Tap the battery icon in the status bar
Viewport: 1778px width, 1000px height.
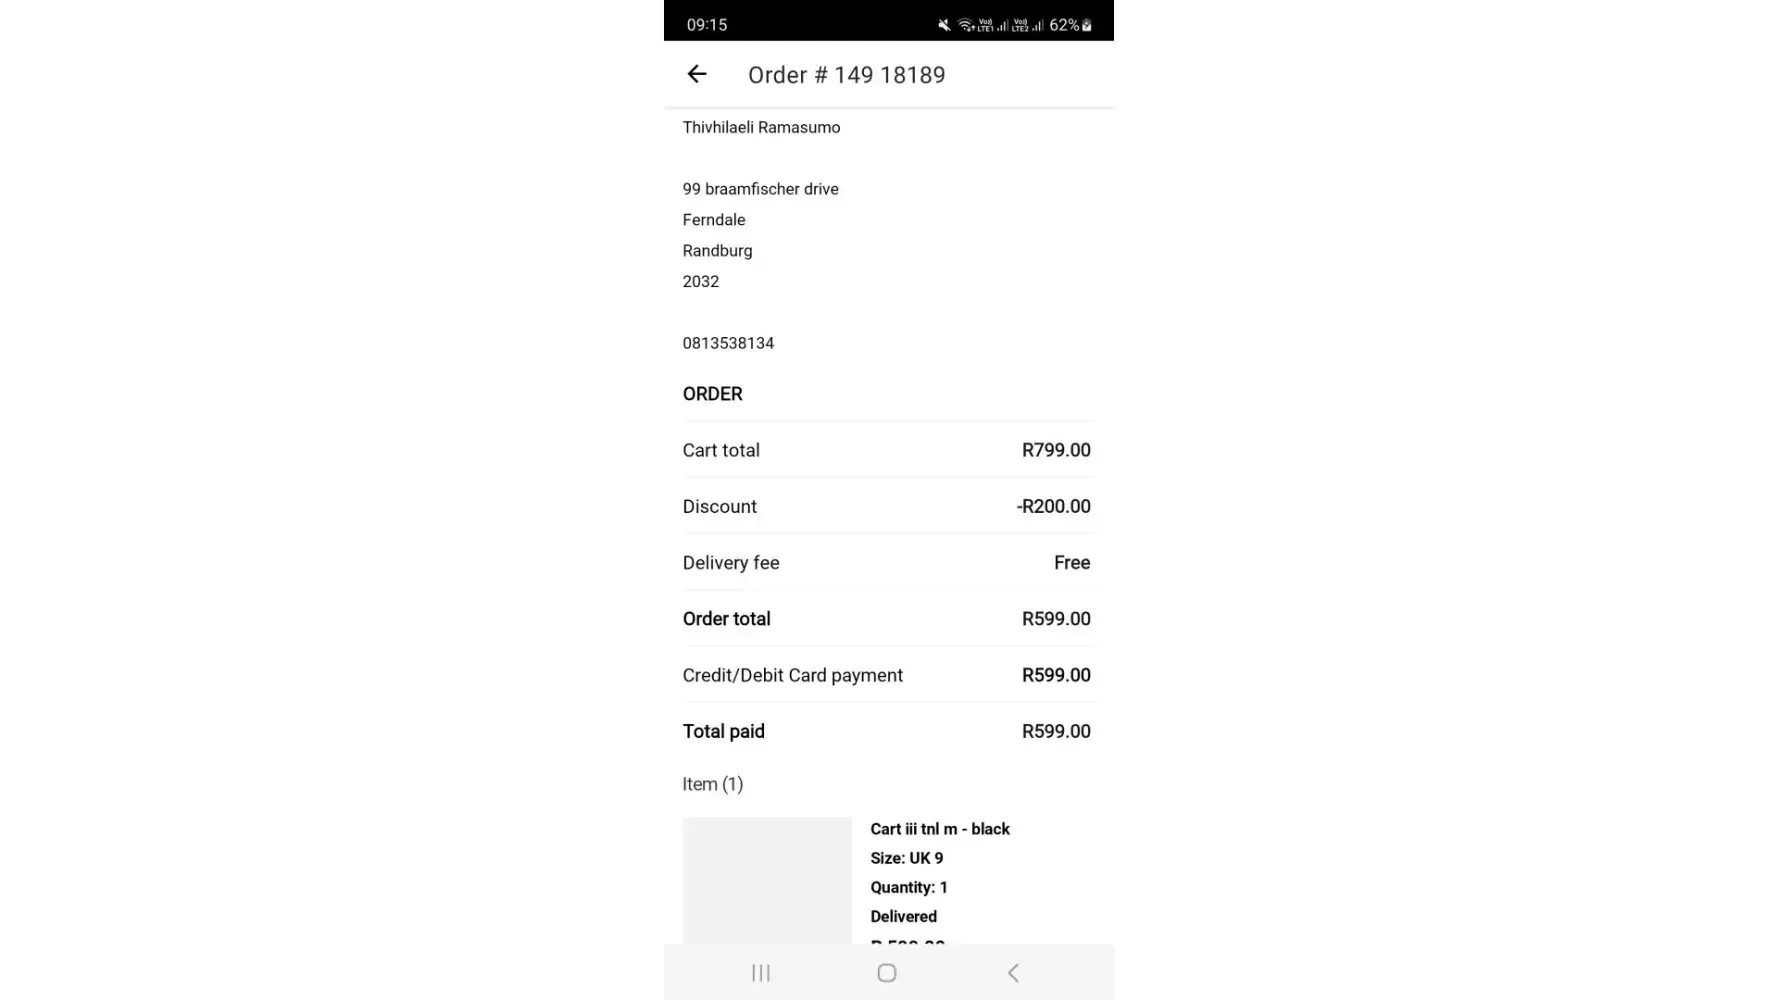click(1087, 25)
